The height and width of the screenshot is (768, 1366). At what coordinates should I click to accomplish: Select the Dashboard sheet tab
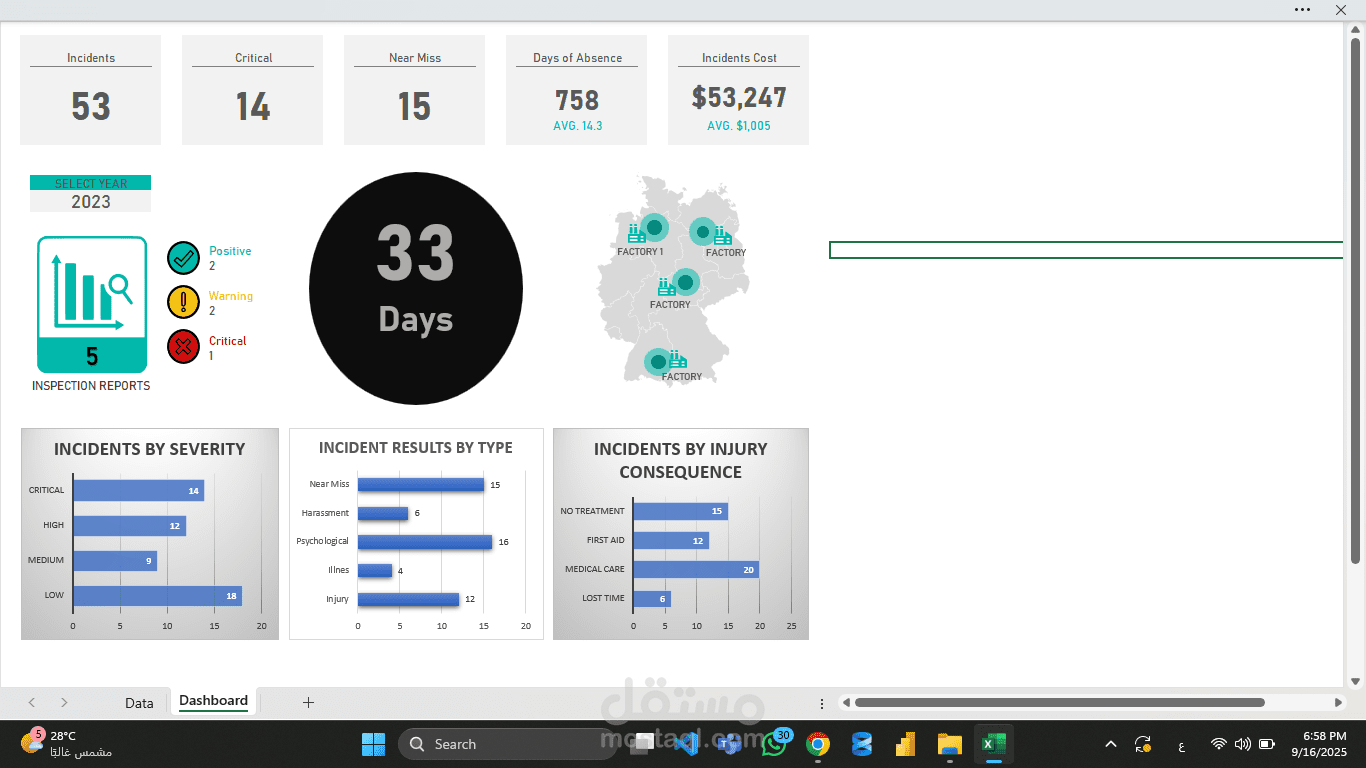[214, 701]
